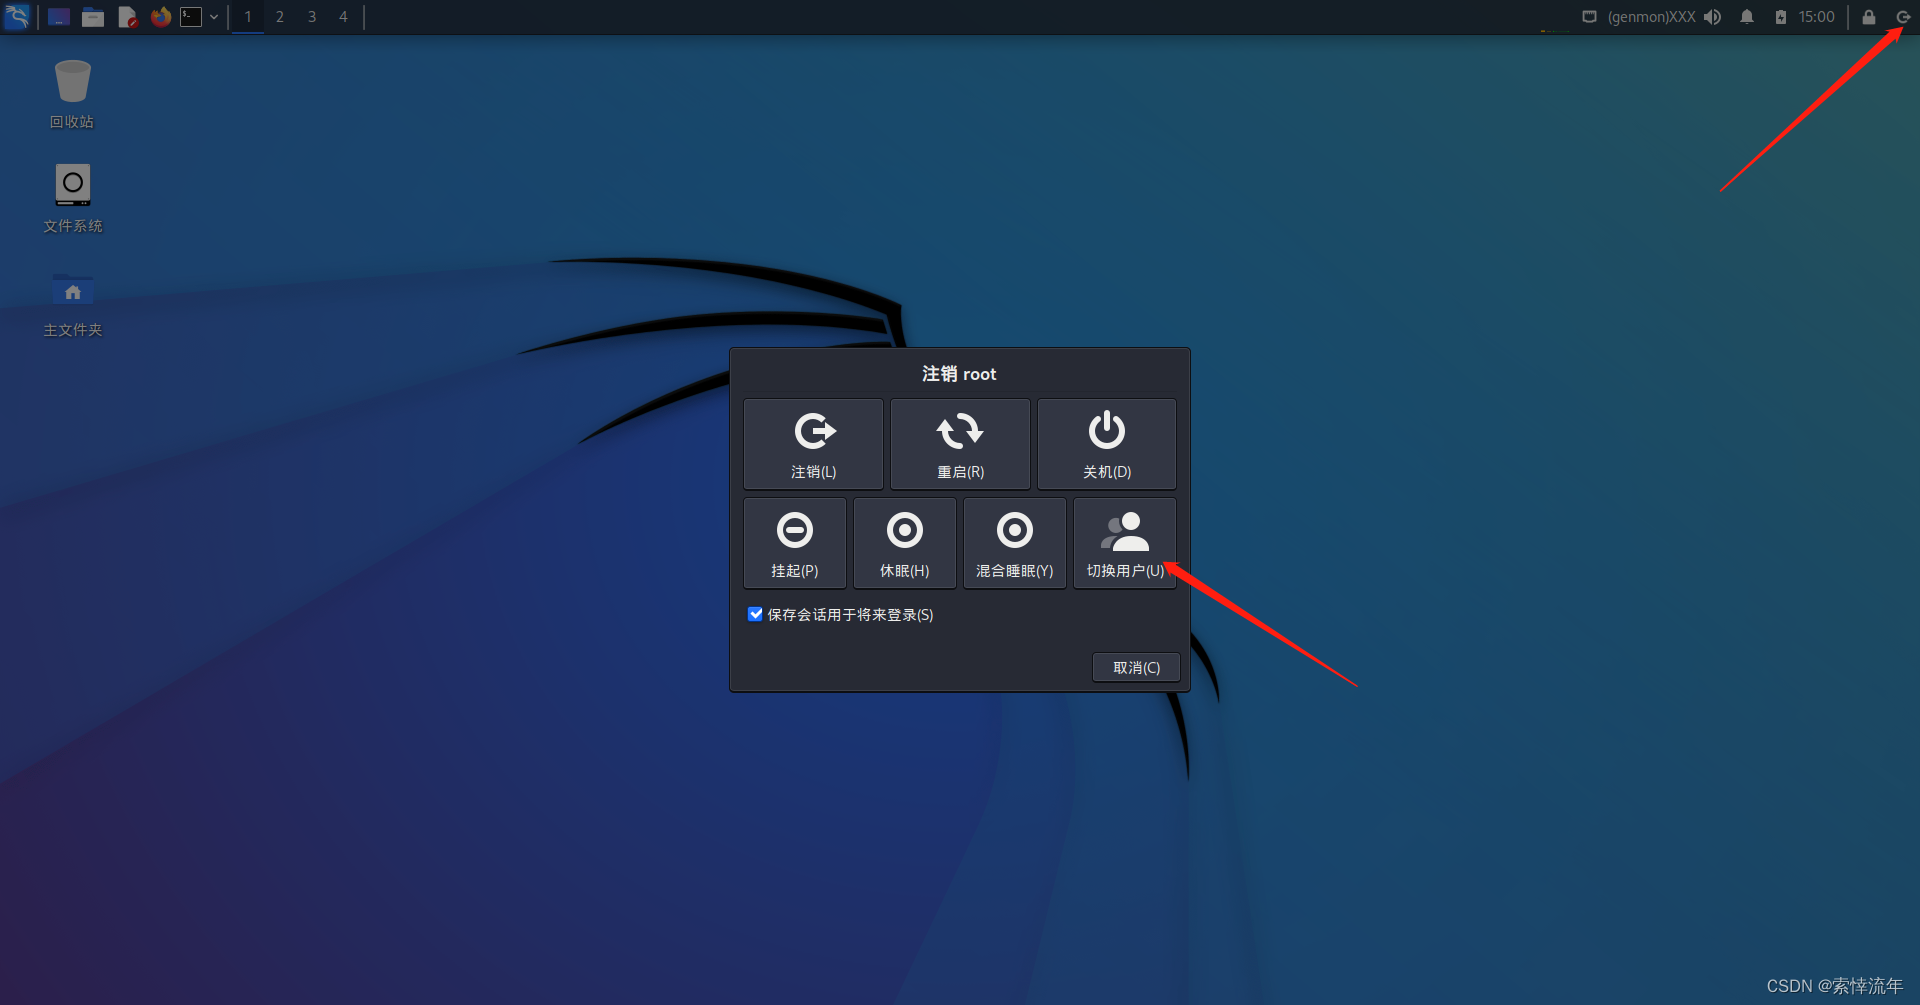
Task: Click the 注销(L) log out button
Action: [x=813, y=444]
